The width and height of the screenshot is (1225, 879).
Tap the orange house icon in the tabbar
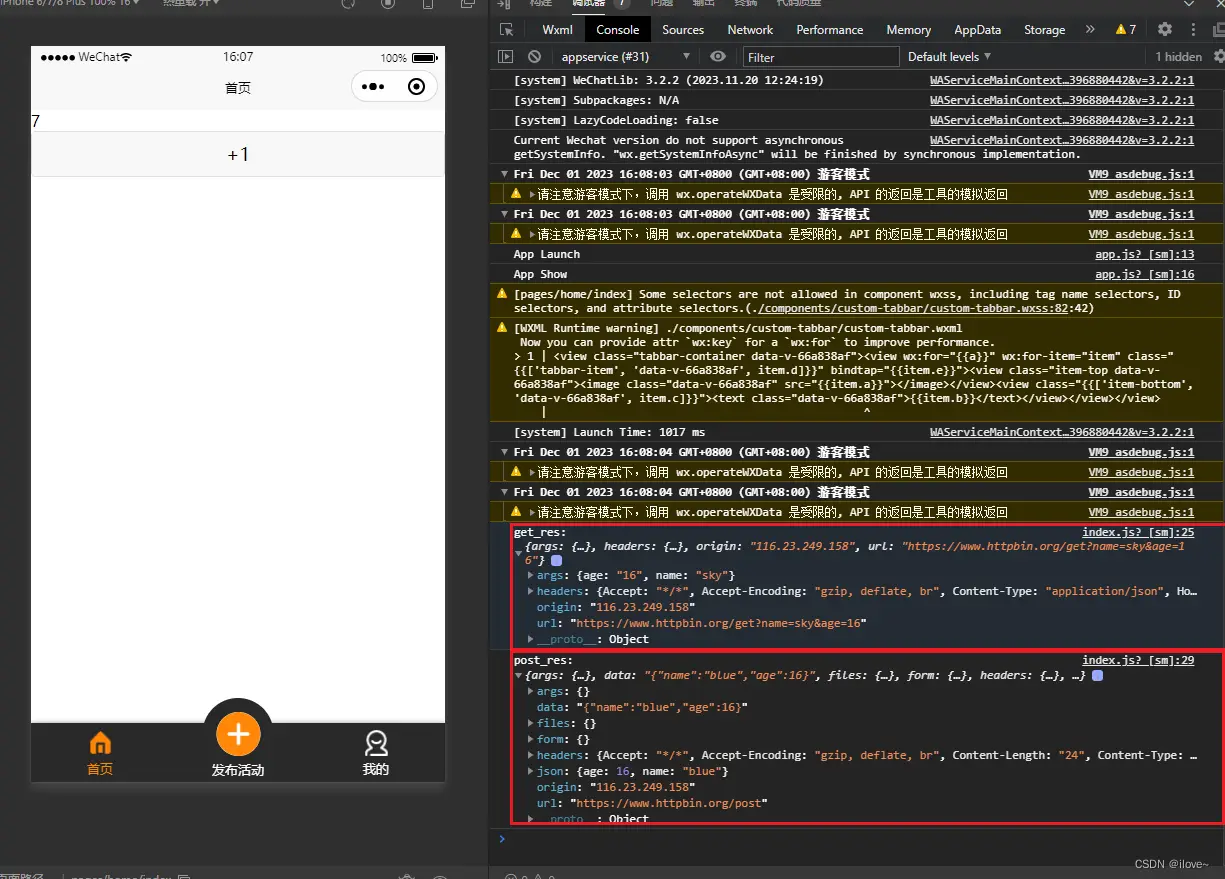tap(100, 743)
